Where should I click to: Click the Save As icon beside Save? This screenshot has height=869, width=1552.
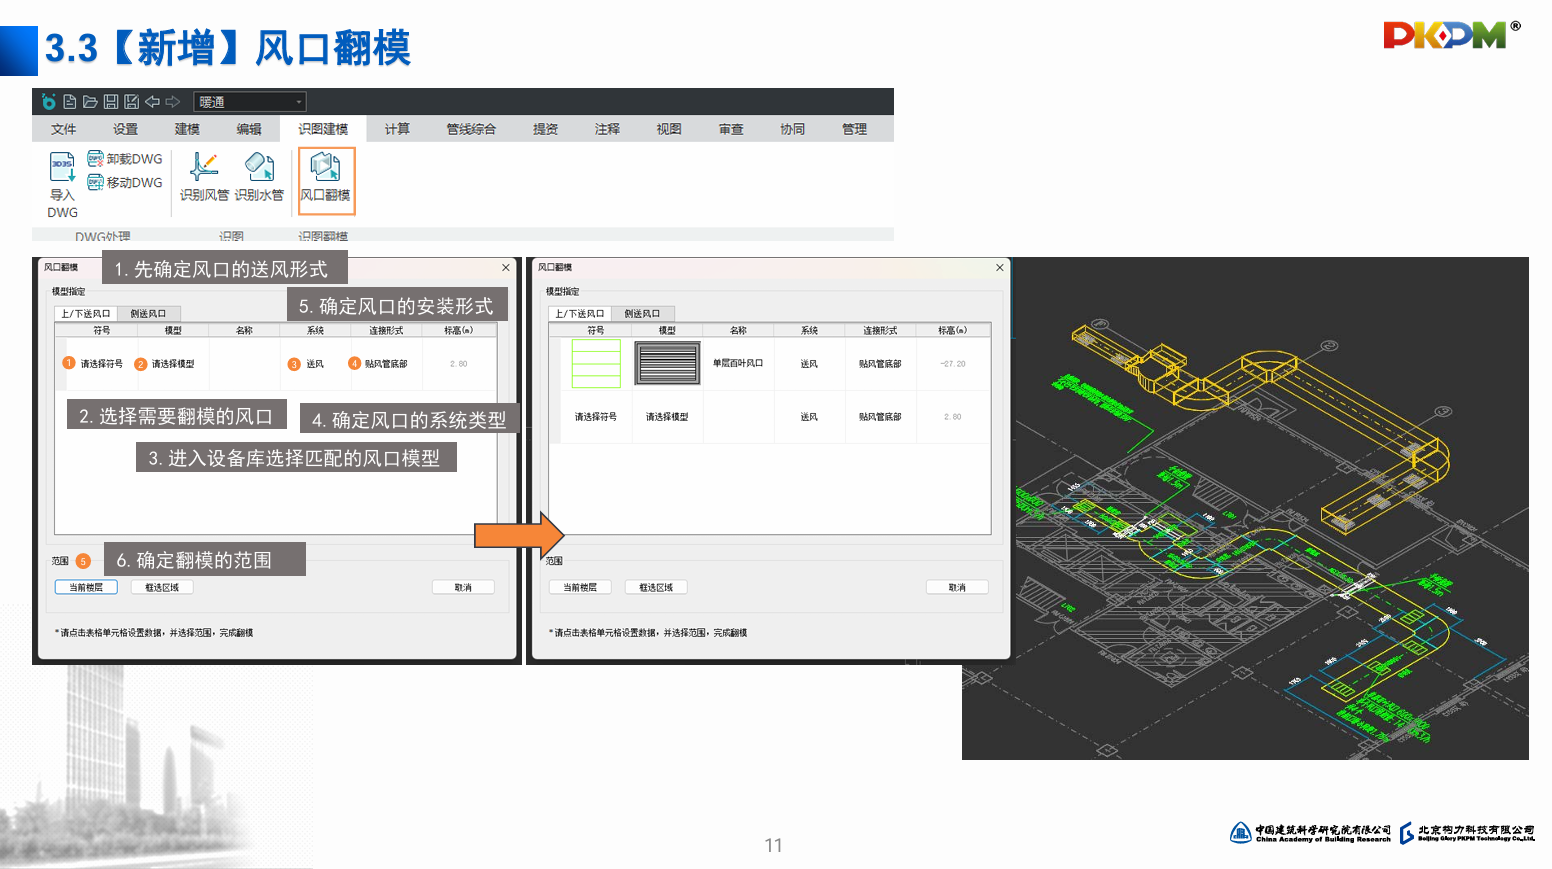coord(131,102)
